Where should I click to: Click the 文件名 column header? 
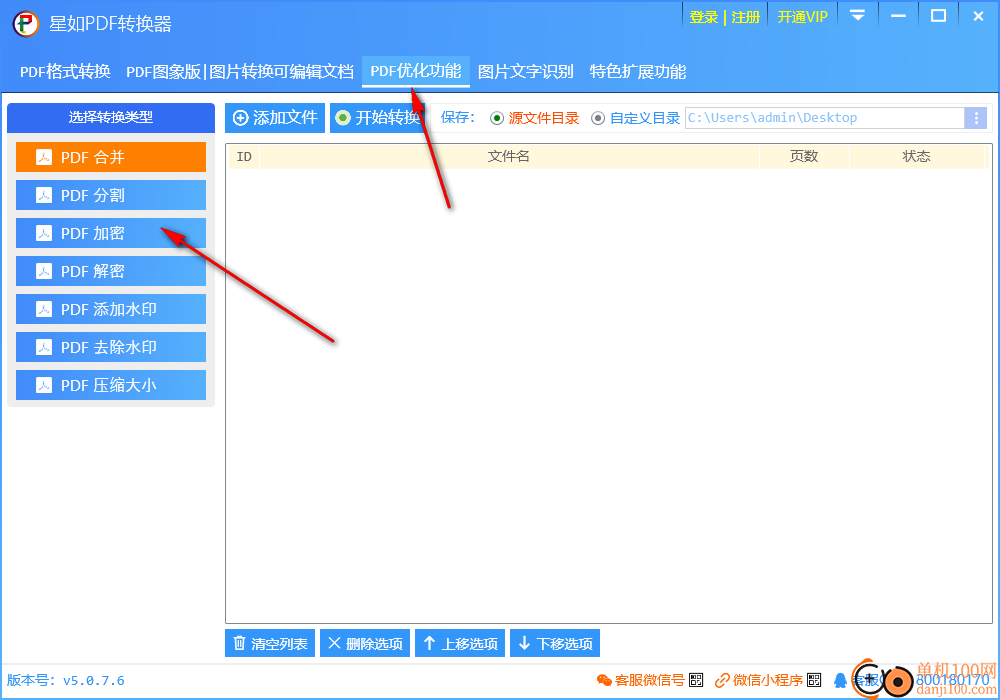click(509, 156)
